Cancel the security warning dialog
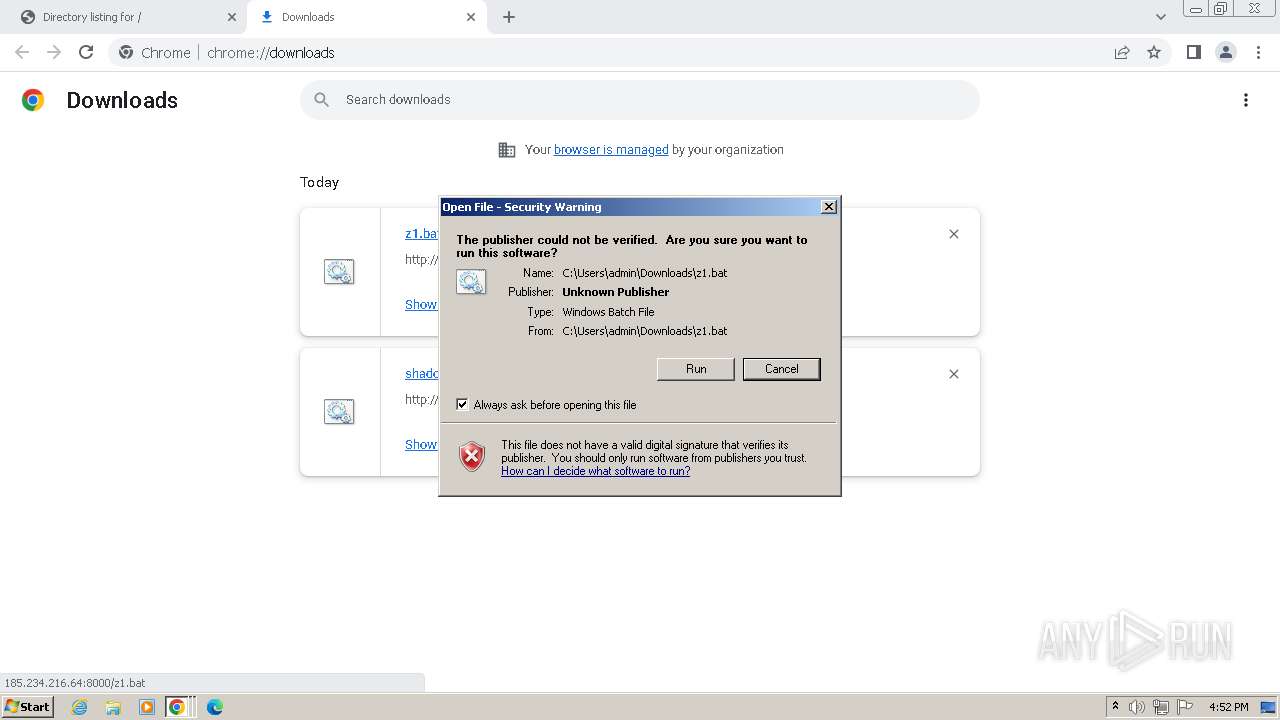 (x=781, y=369)
